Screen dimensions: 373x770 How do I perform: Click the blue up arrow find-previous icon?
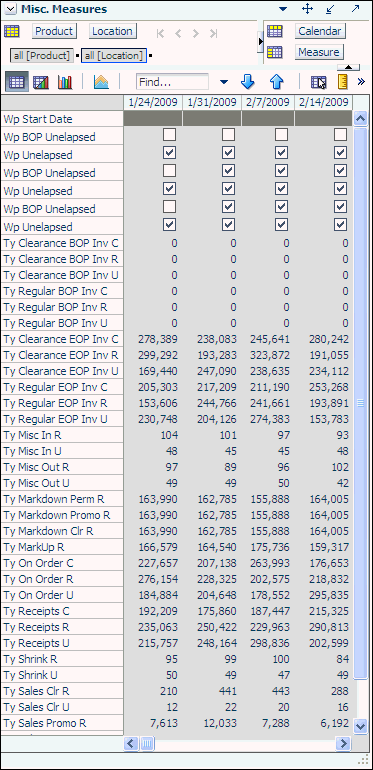[x=277, y=82]
